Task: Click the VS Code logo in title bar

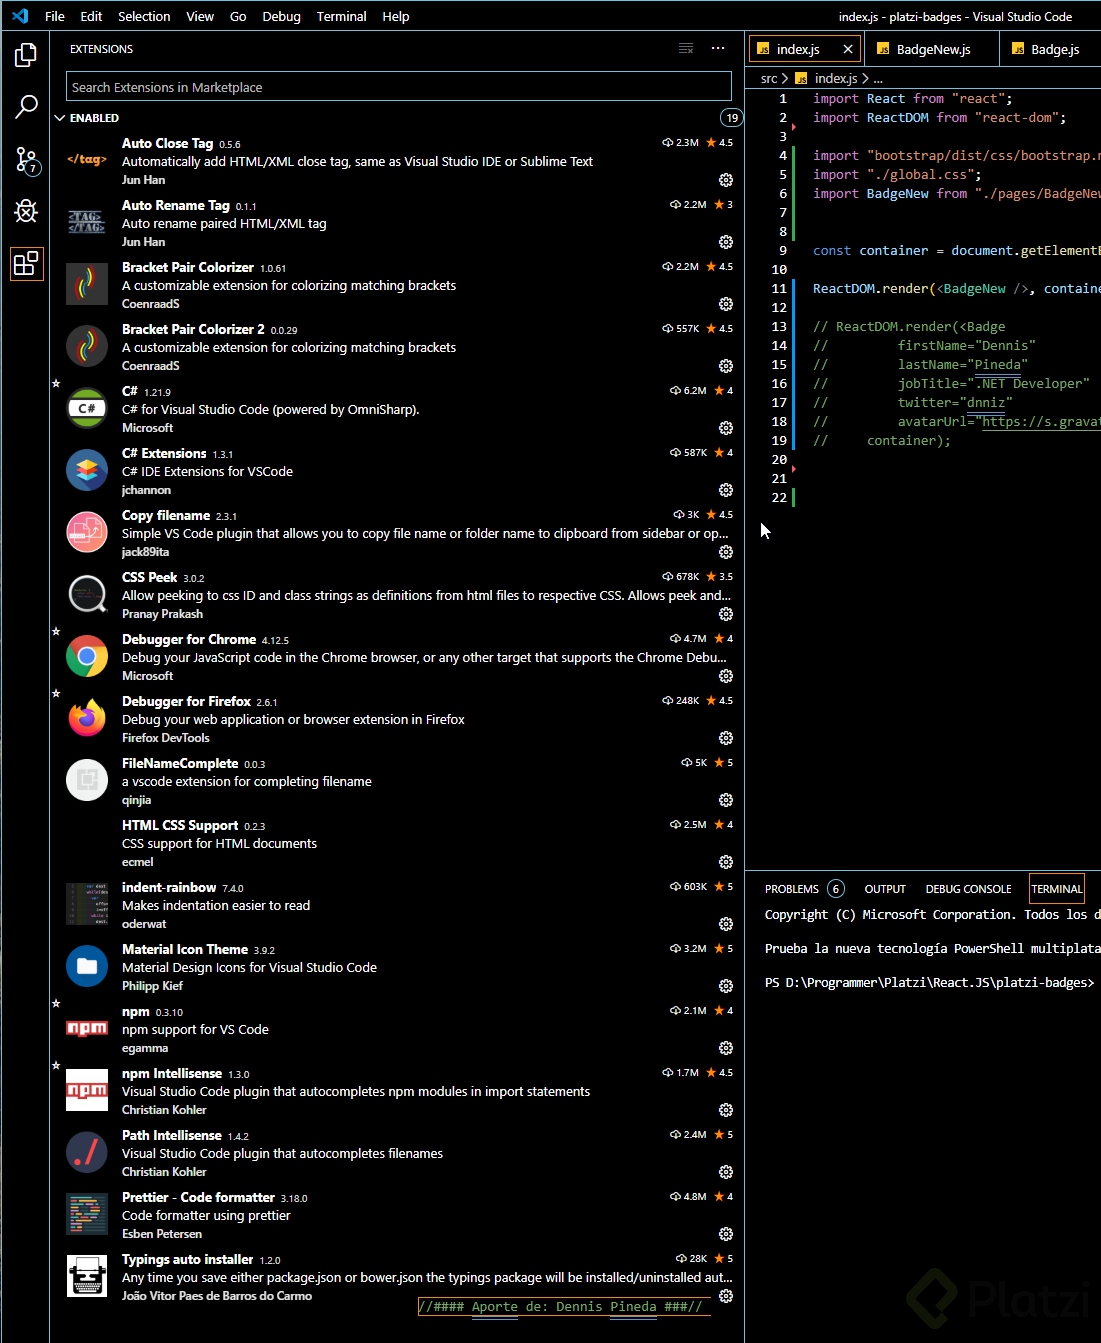Action: (20, 16)
